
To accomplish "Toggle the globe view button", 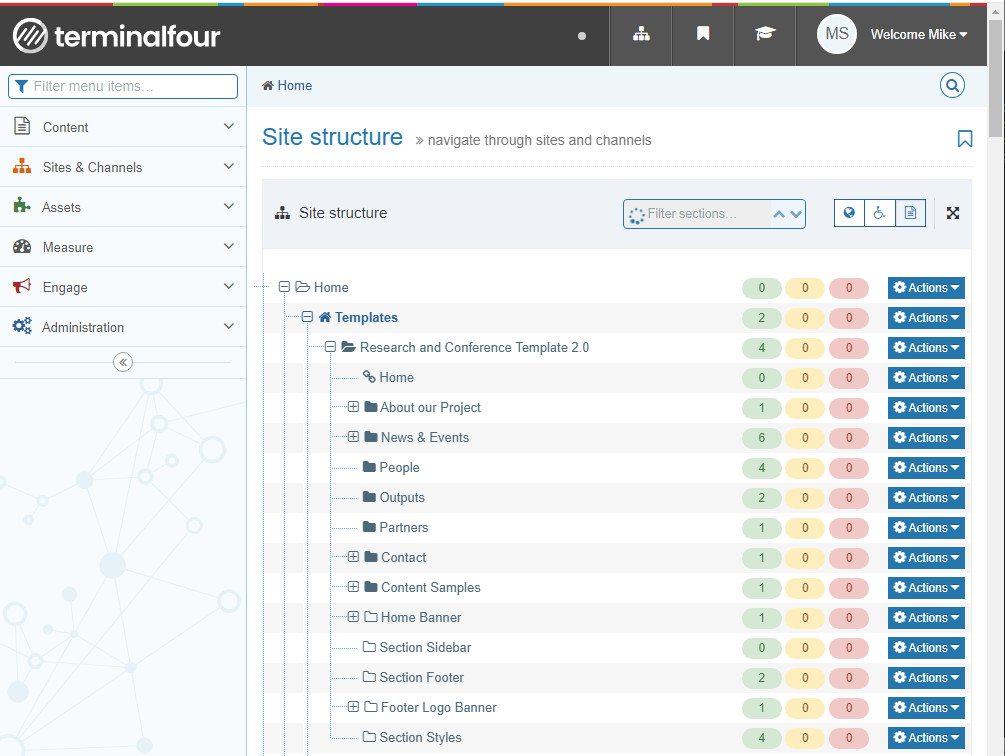I will (849, 213).
